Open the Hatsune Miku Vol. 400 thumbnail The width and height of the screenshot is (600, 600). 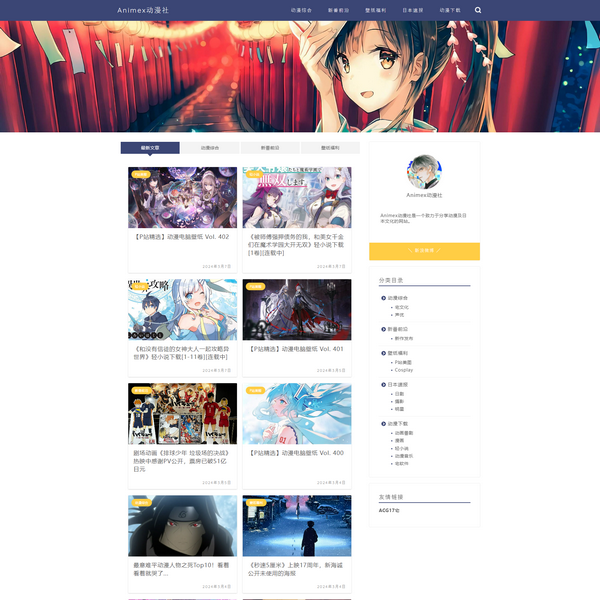tap(296, 413)
